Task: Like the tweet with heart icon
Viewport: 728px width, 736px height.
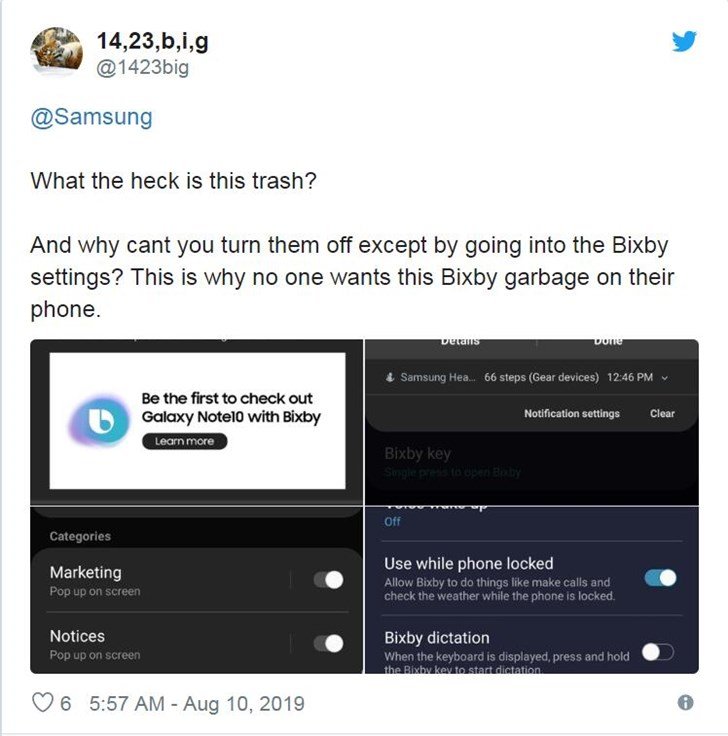Action: (x=42, y=703)
